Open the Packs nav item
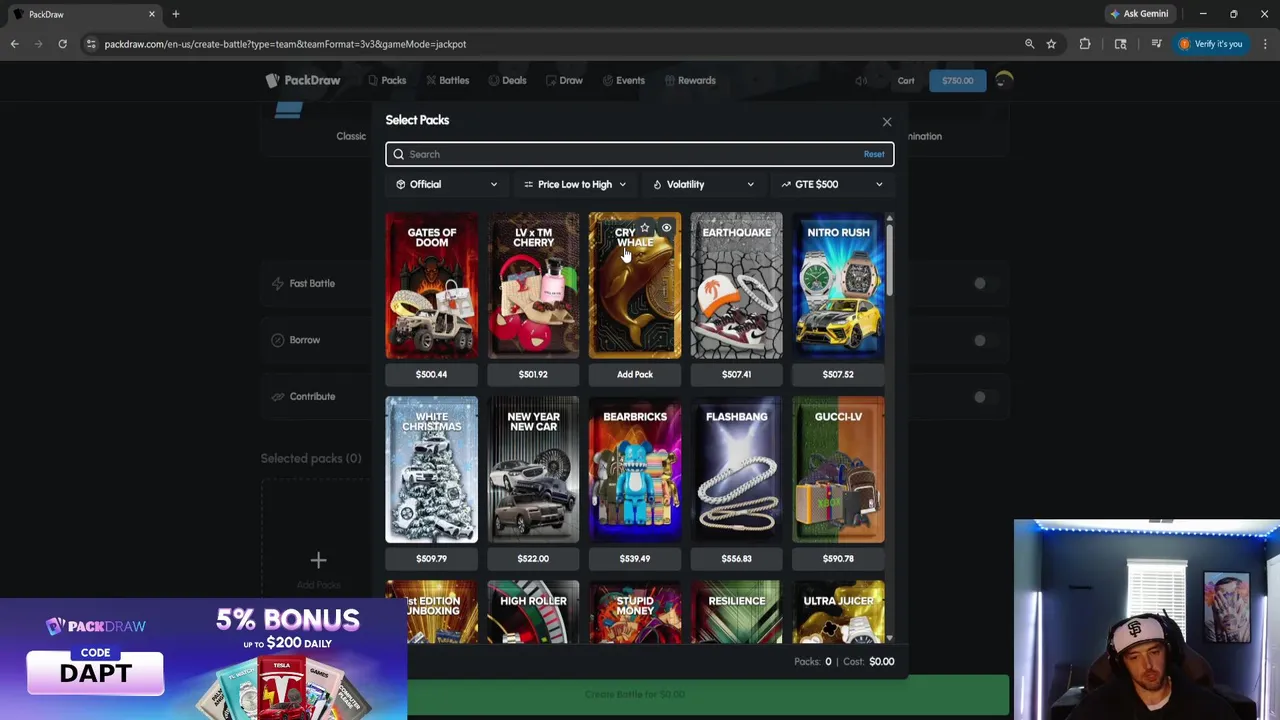 [387, 80]
